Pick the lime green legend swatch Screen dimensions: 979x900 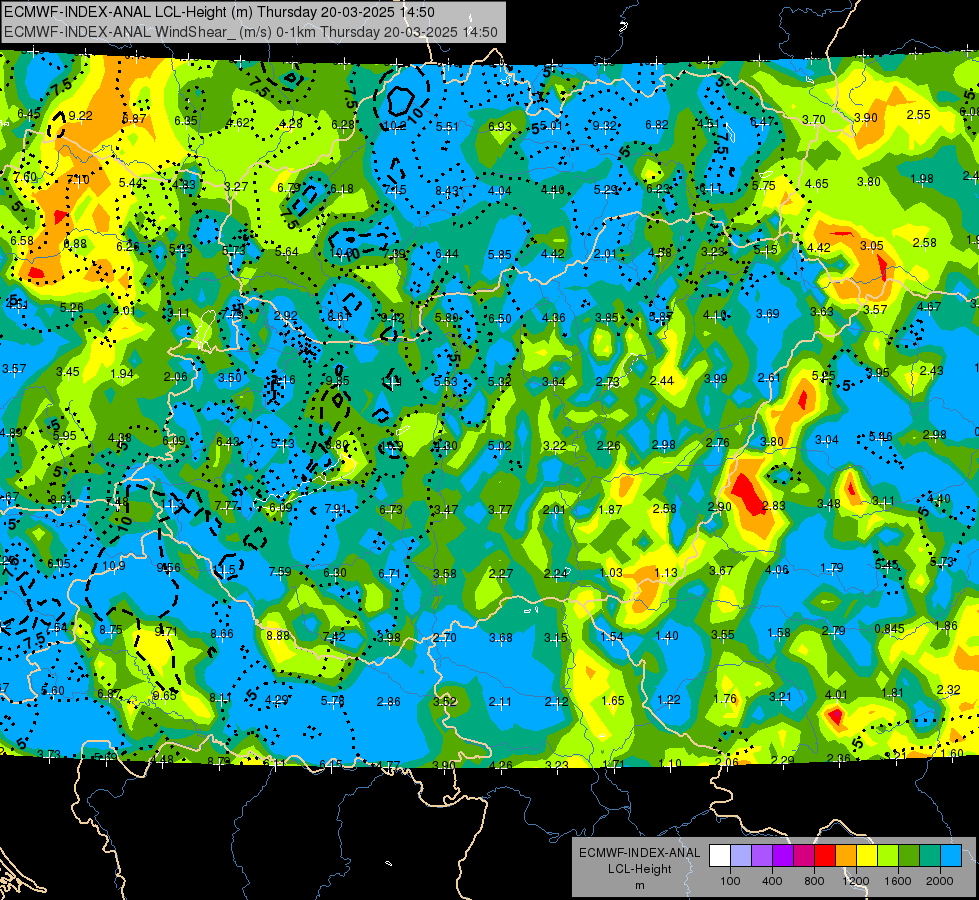coord(888,856)
